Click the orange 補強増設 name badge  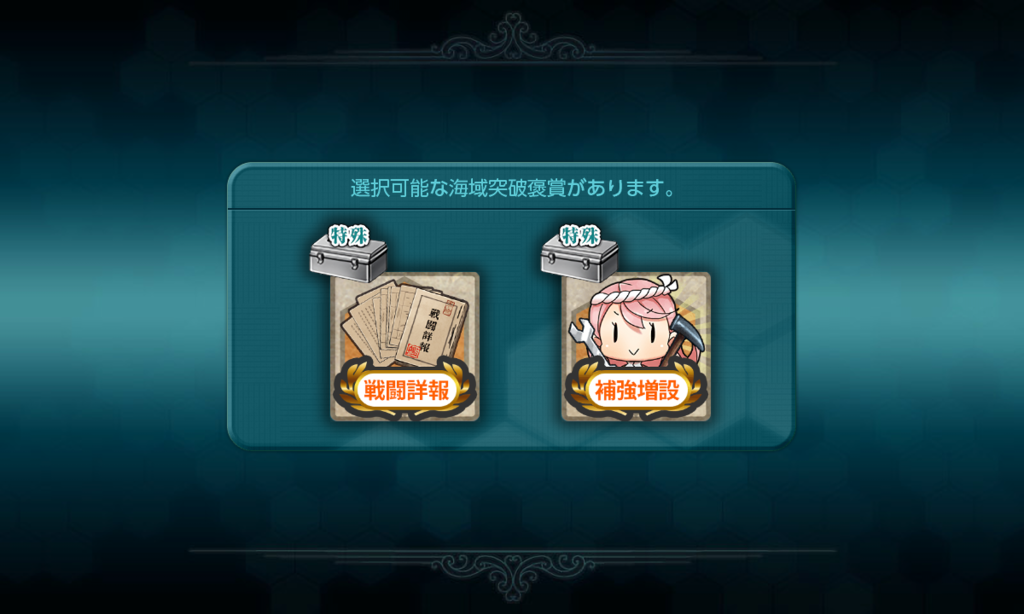point(637,391)
